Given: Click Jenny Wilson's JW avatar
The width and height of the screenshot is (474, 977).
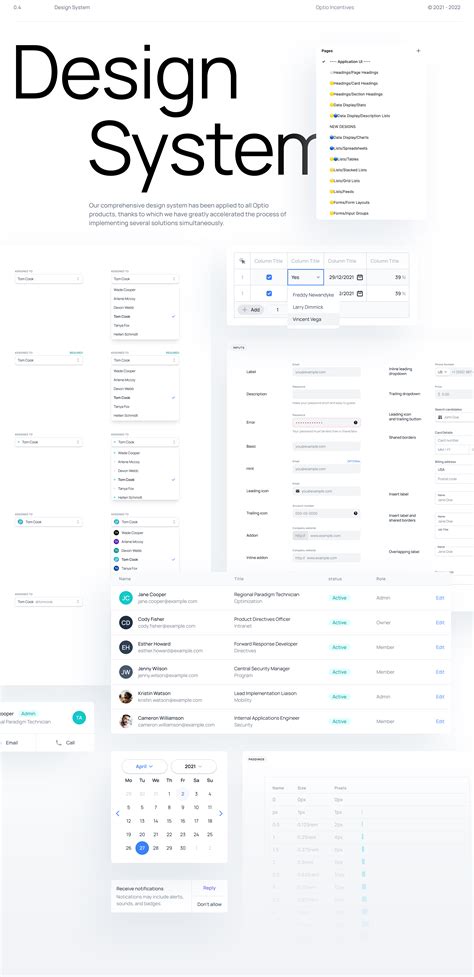Looking at the screenshot, I should 126,672.
